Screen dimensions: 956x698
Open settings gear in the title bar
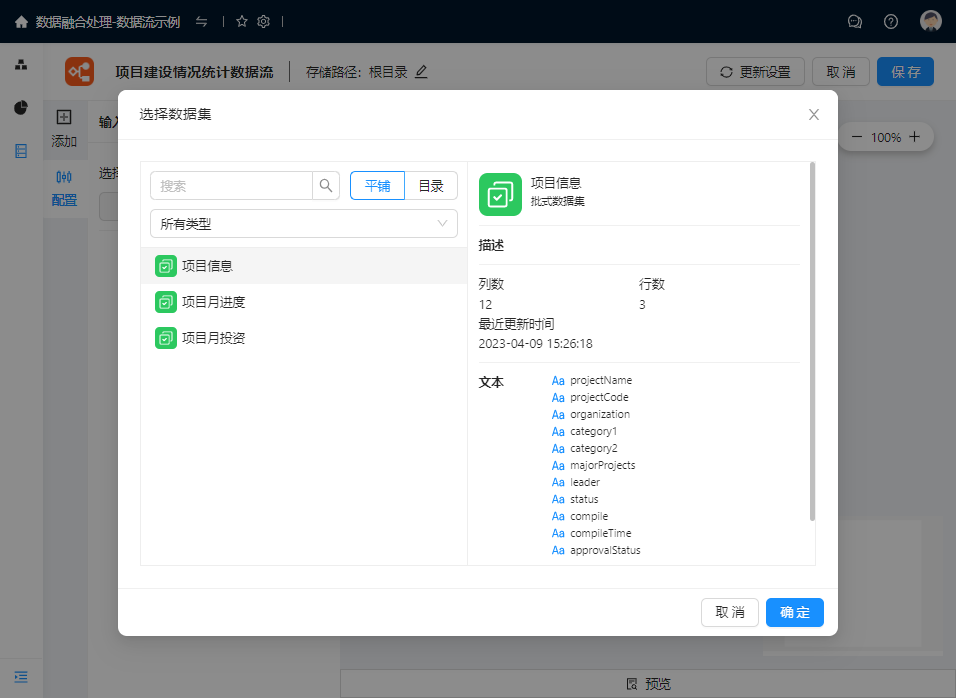(264, 21)
